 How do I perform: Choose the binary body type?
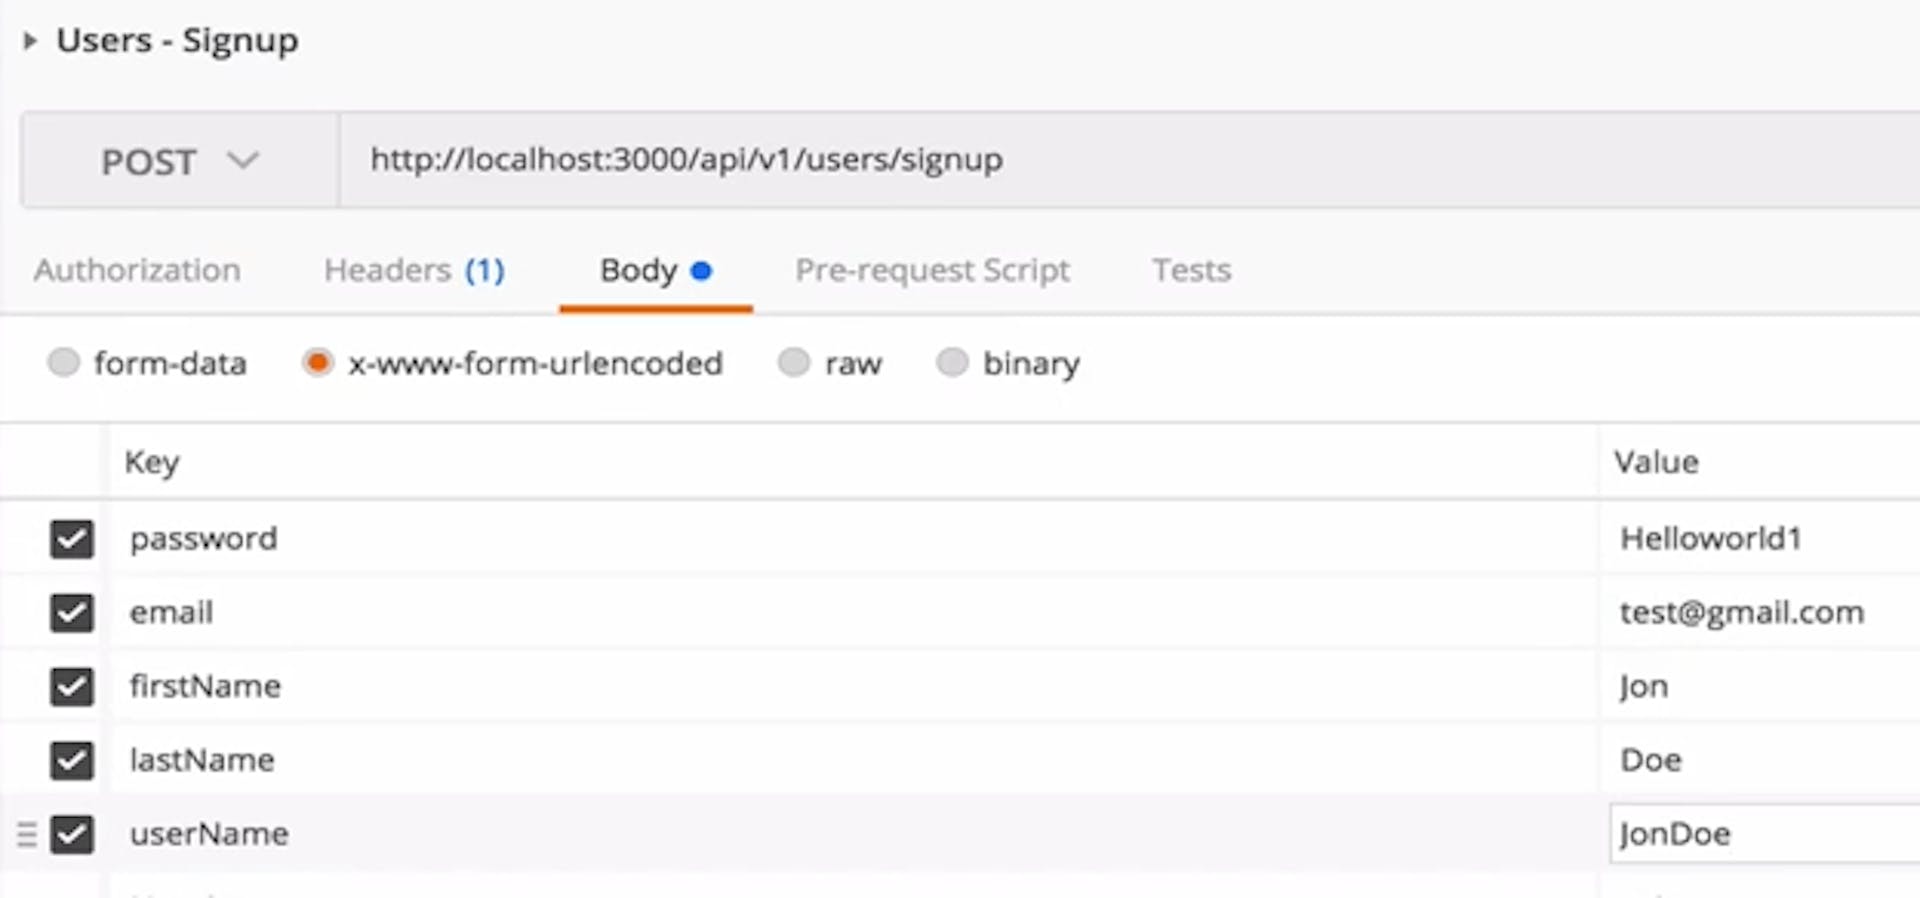pyautogui.click(x=952, y=362)
